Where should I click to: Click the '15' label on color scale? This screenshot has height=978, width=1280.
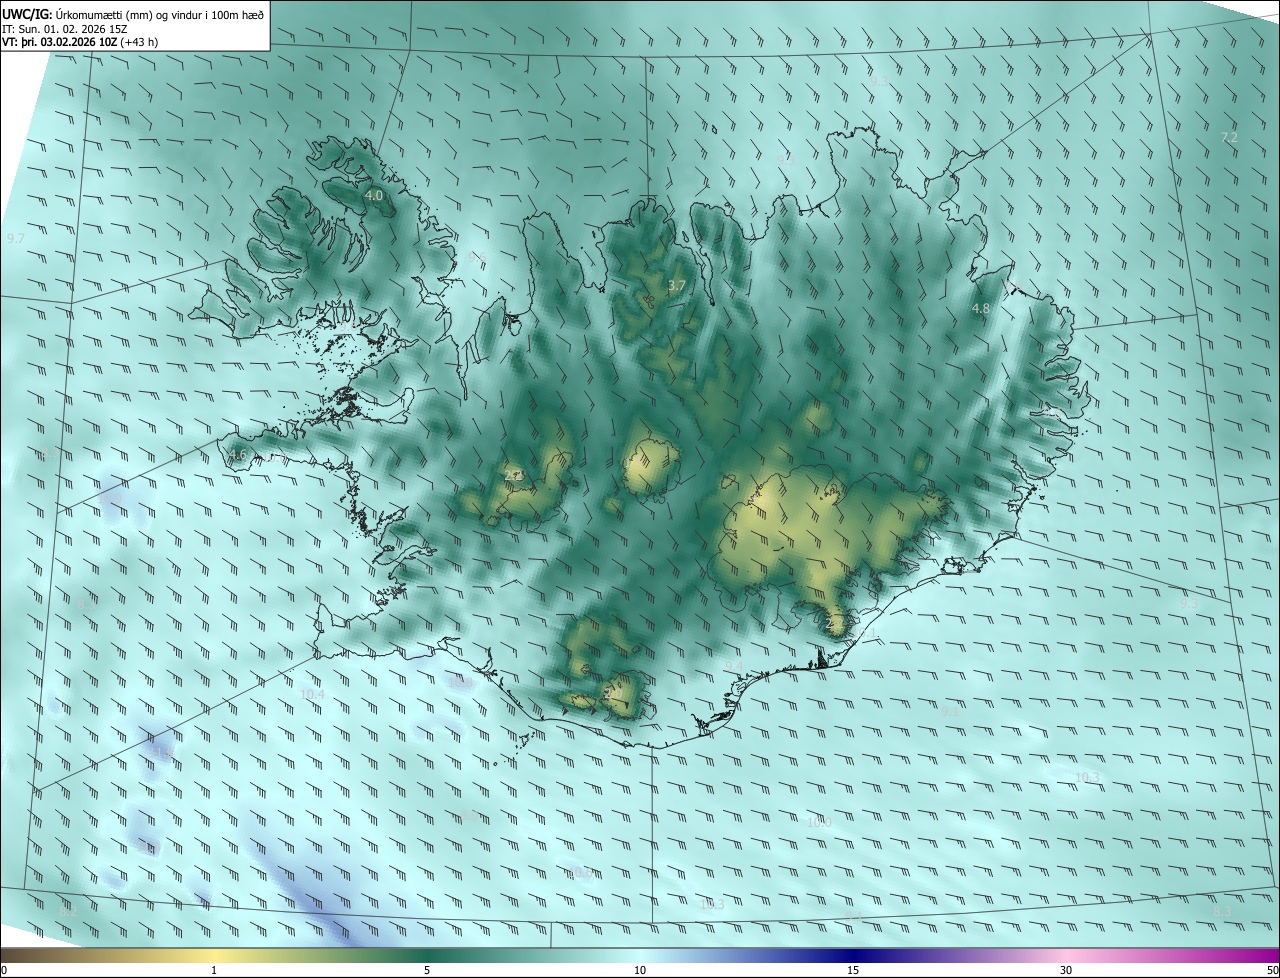point(853,970)
